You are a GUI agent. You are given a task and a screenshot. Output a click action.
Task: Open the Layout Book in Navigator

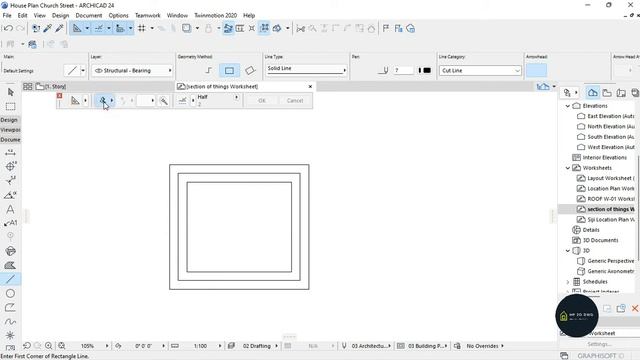621,93
